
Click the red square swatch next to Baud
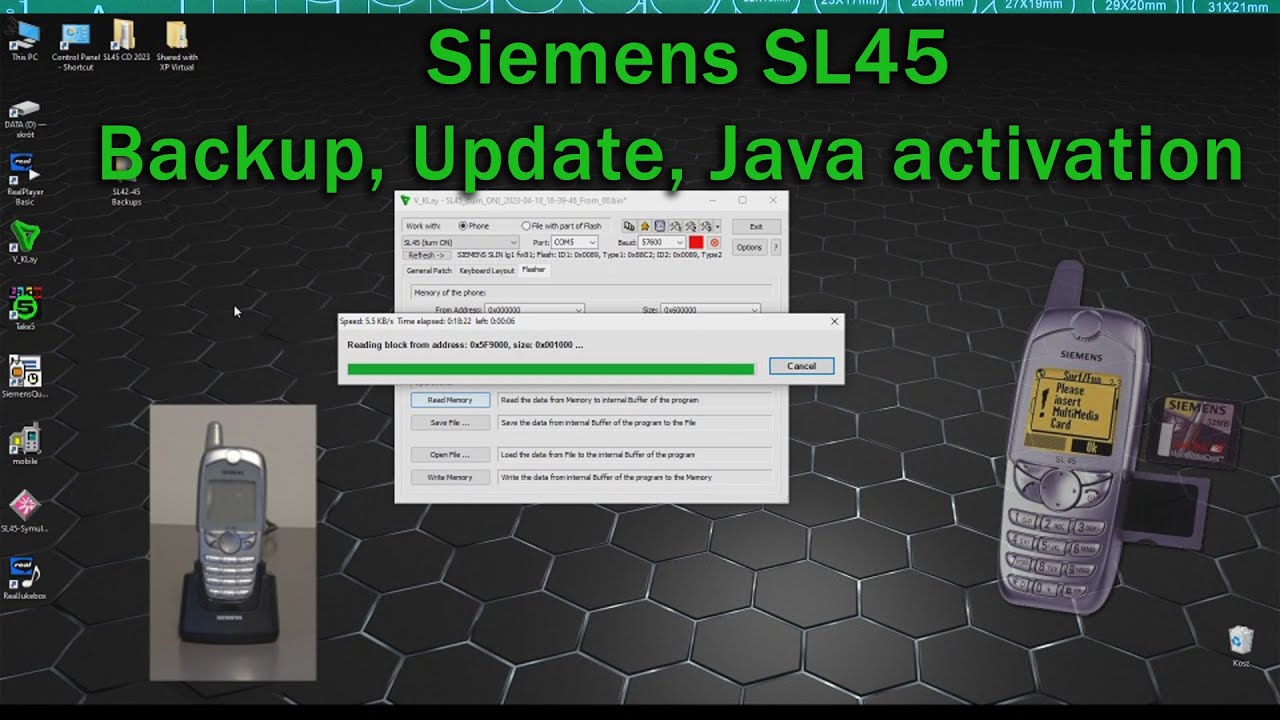(696, 243)
